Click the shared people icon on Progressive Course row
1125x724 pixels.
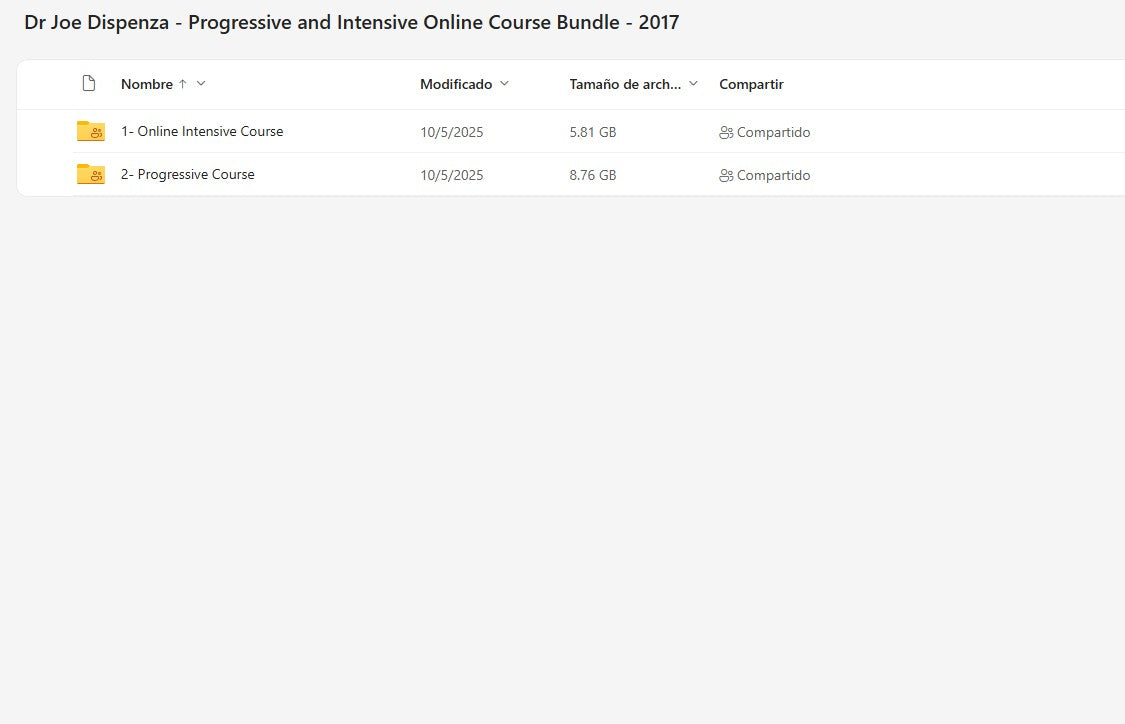pos(726,175)
